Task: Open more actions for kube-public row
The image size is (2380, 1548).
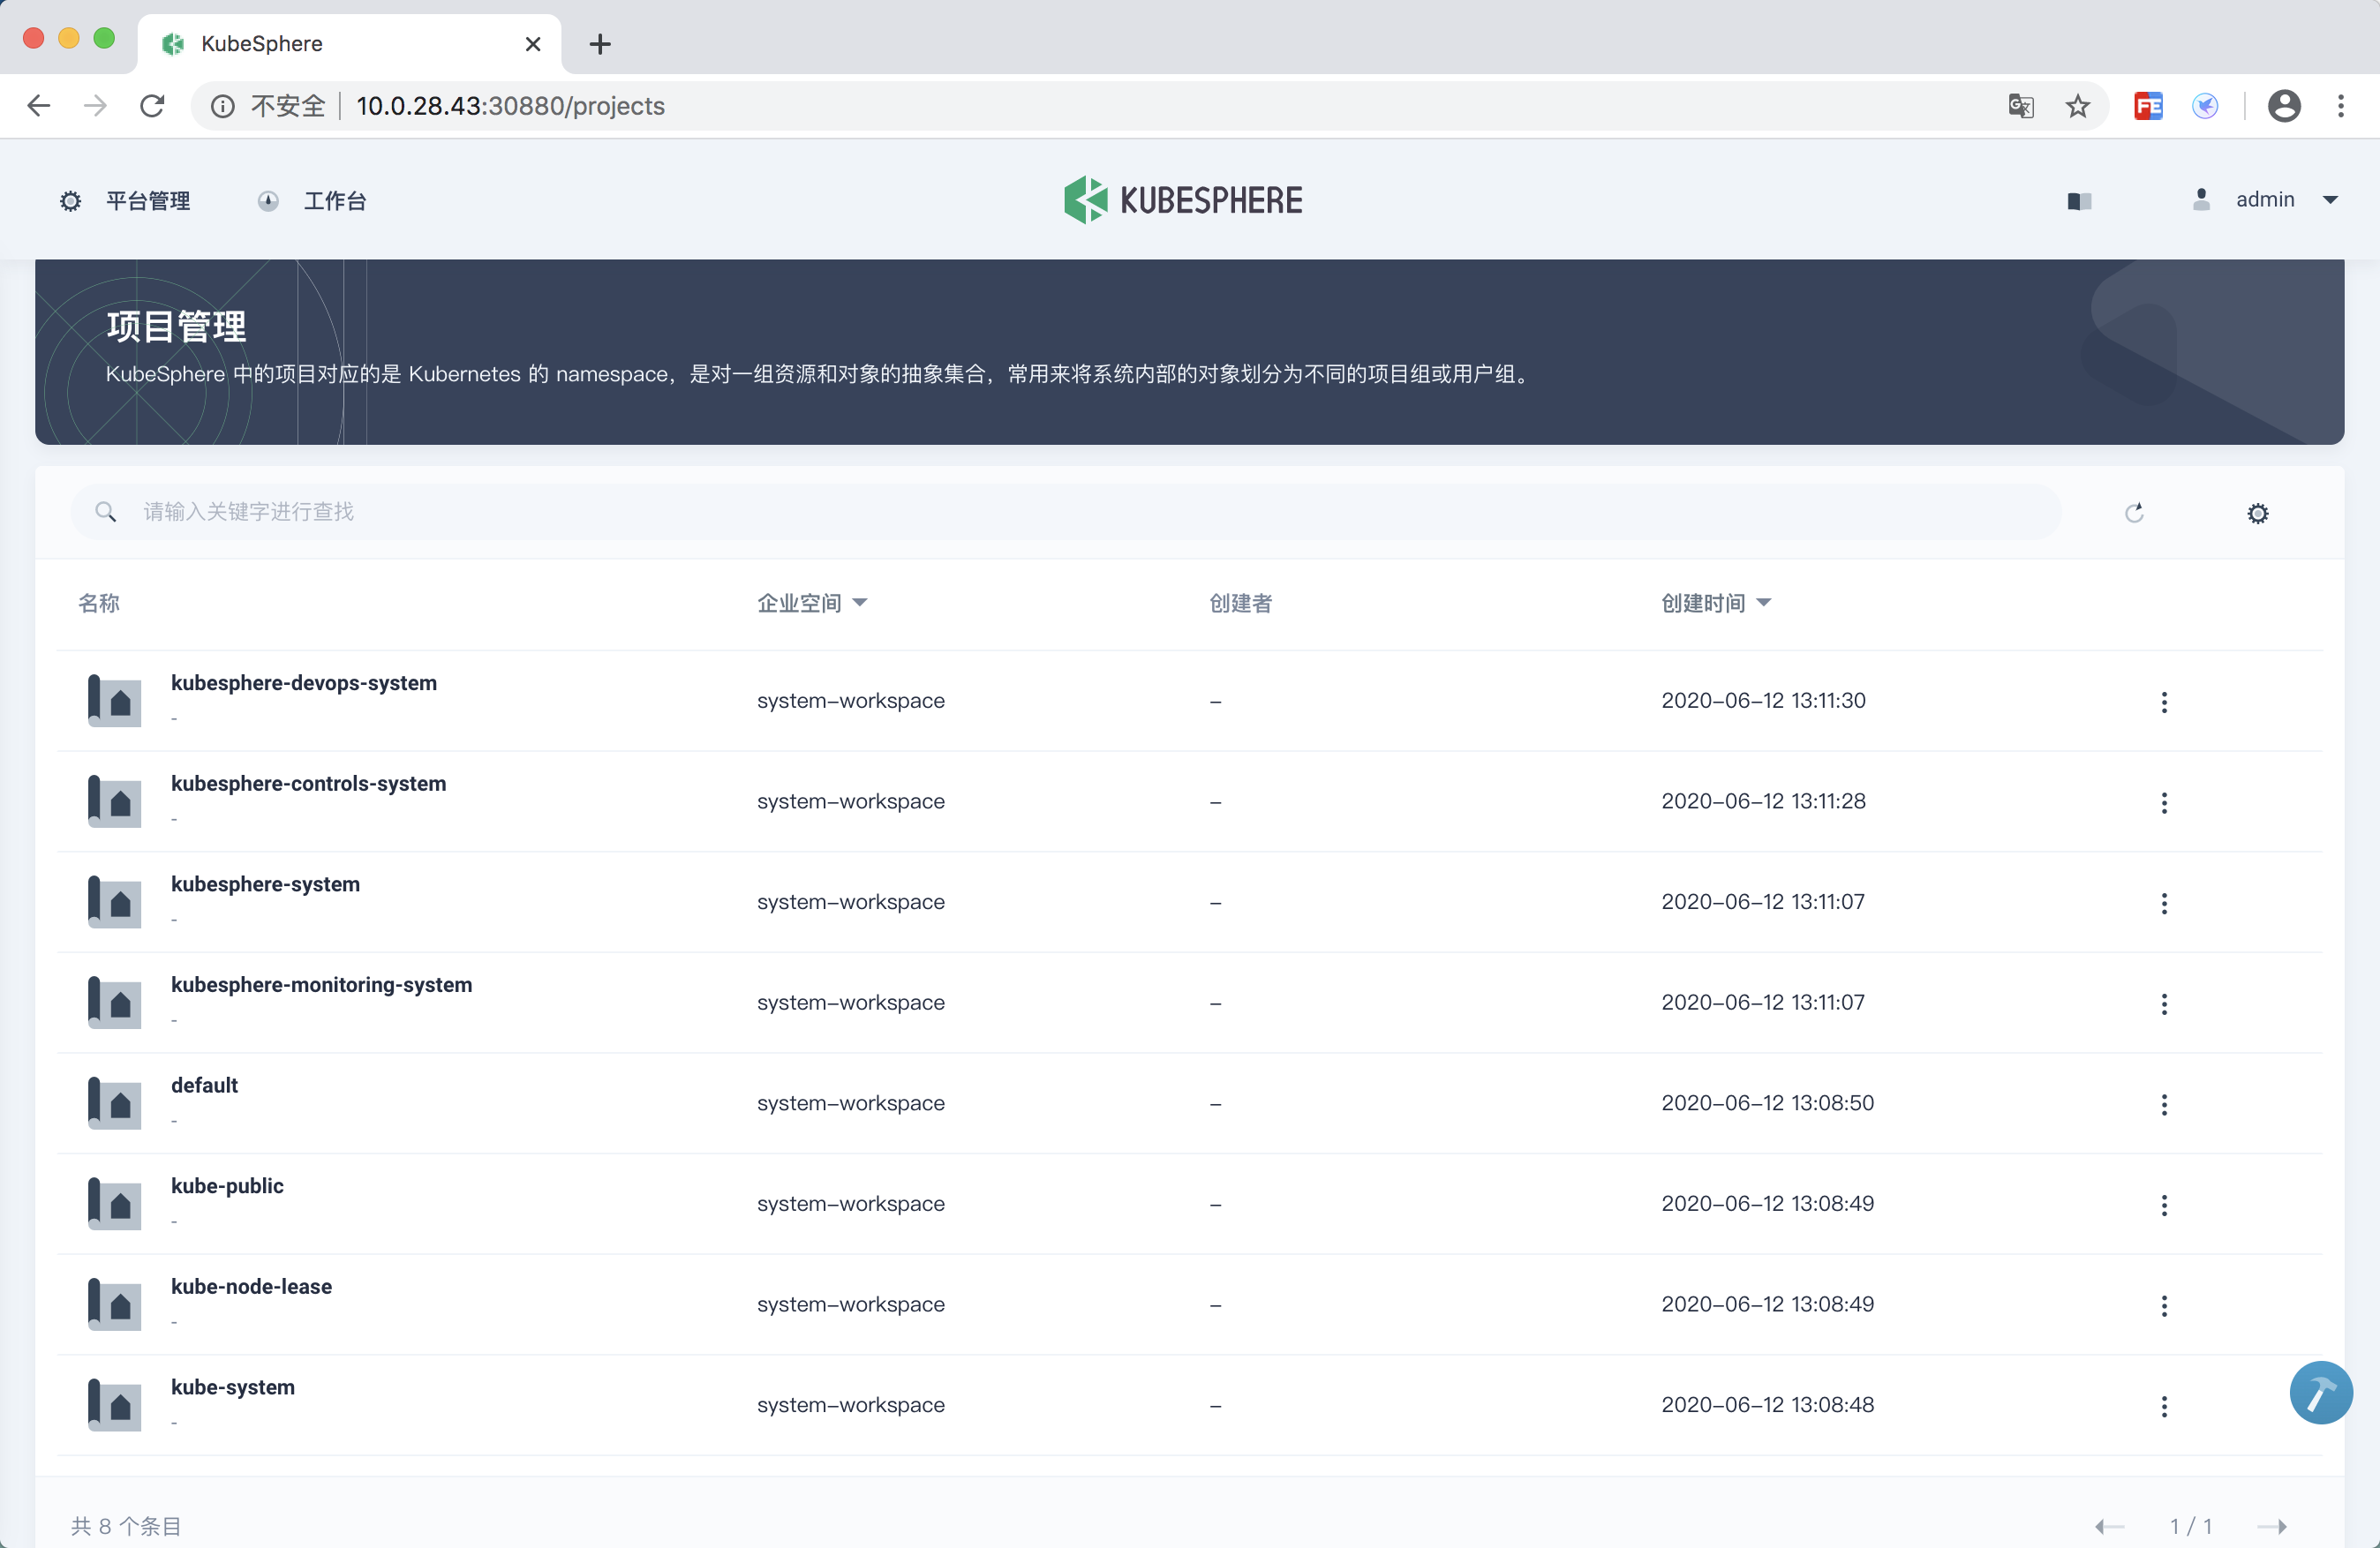Action: [x=2163, y=1205]
